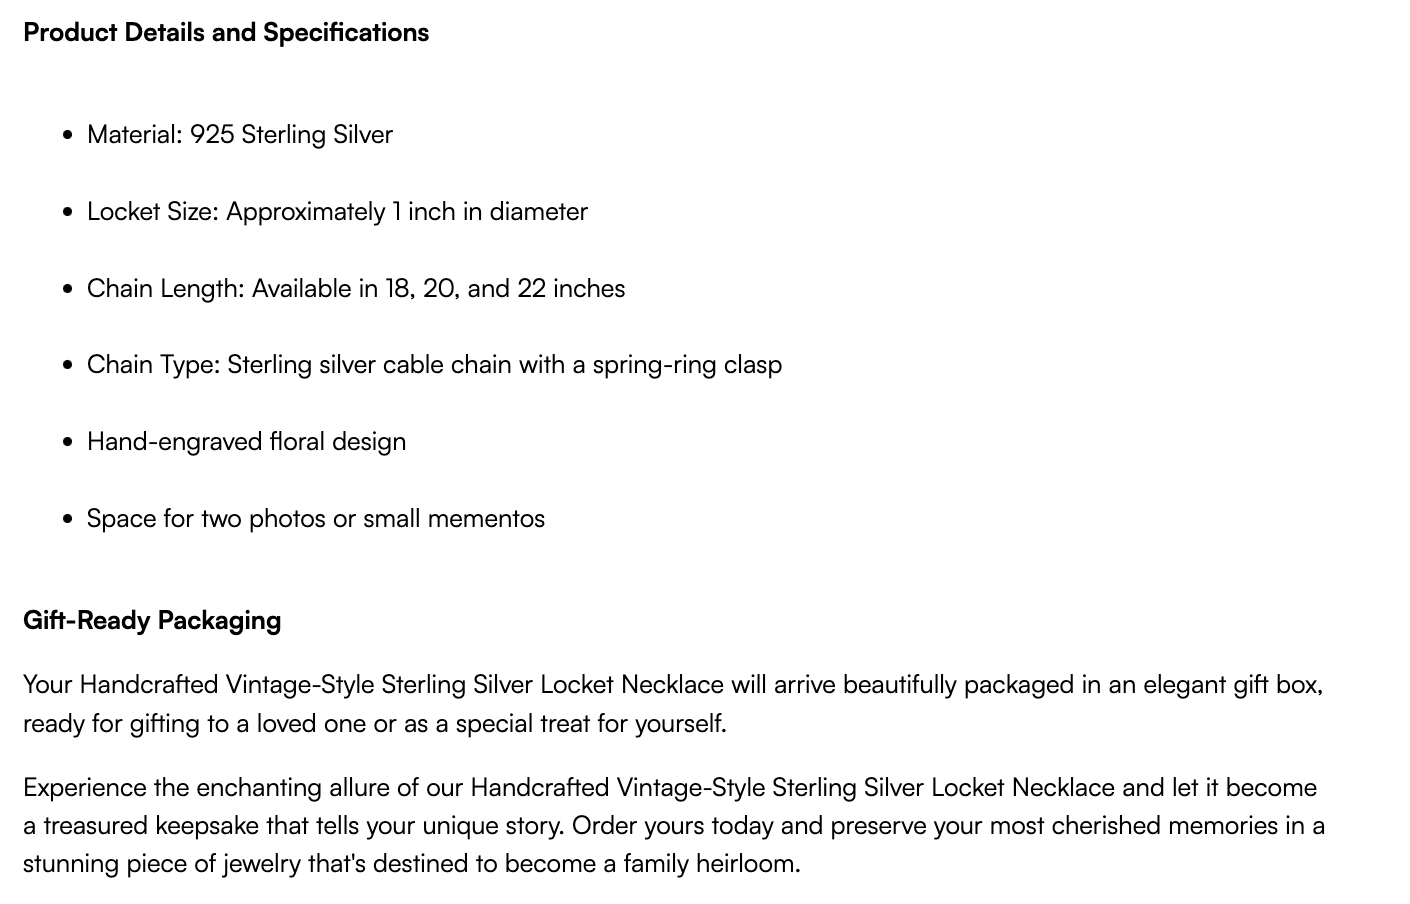This screenshot has height=904, width=1410.
Task: Click the "Gift-Ready Packaging" heading
Action: [x=152, y=620]
